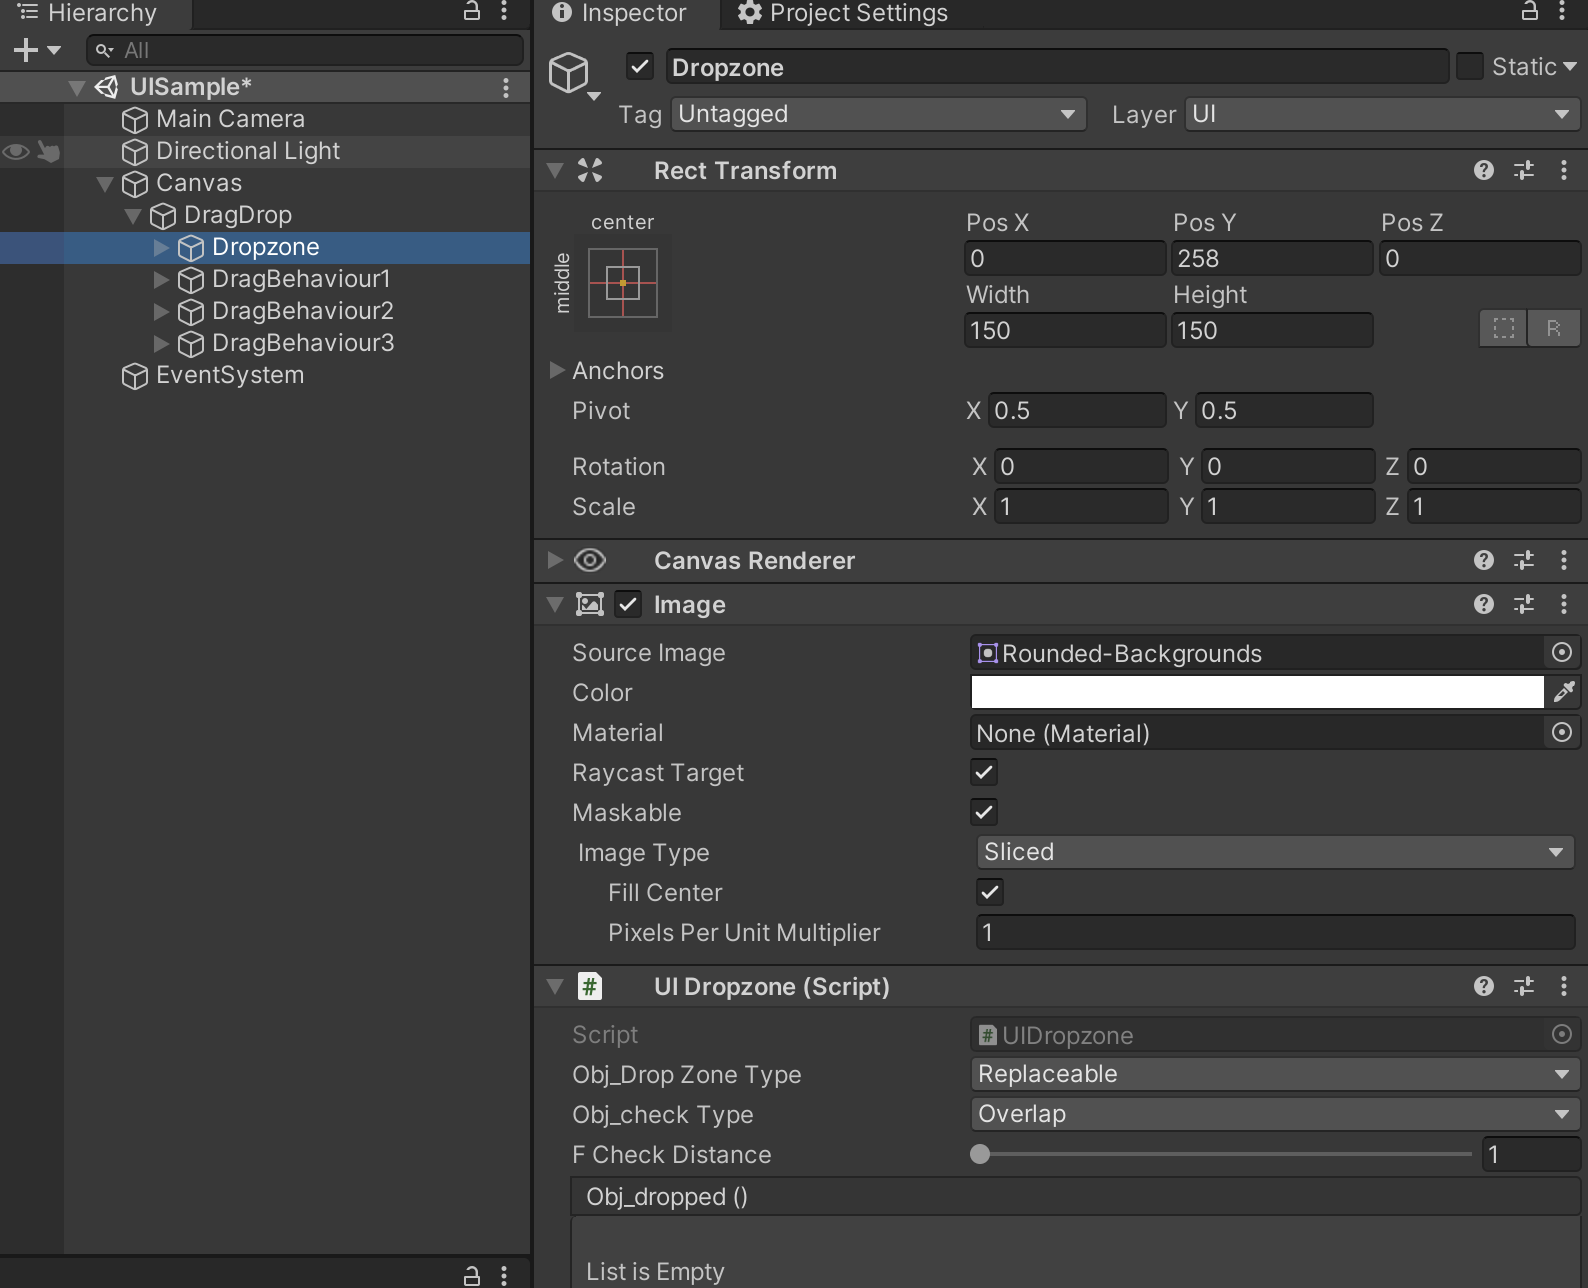This screenshot has width=1588, height=1288.
Task: Open Canvas Renderer options menu
Action: 1564,561
